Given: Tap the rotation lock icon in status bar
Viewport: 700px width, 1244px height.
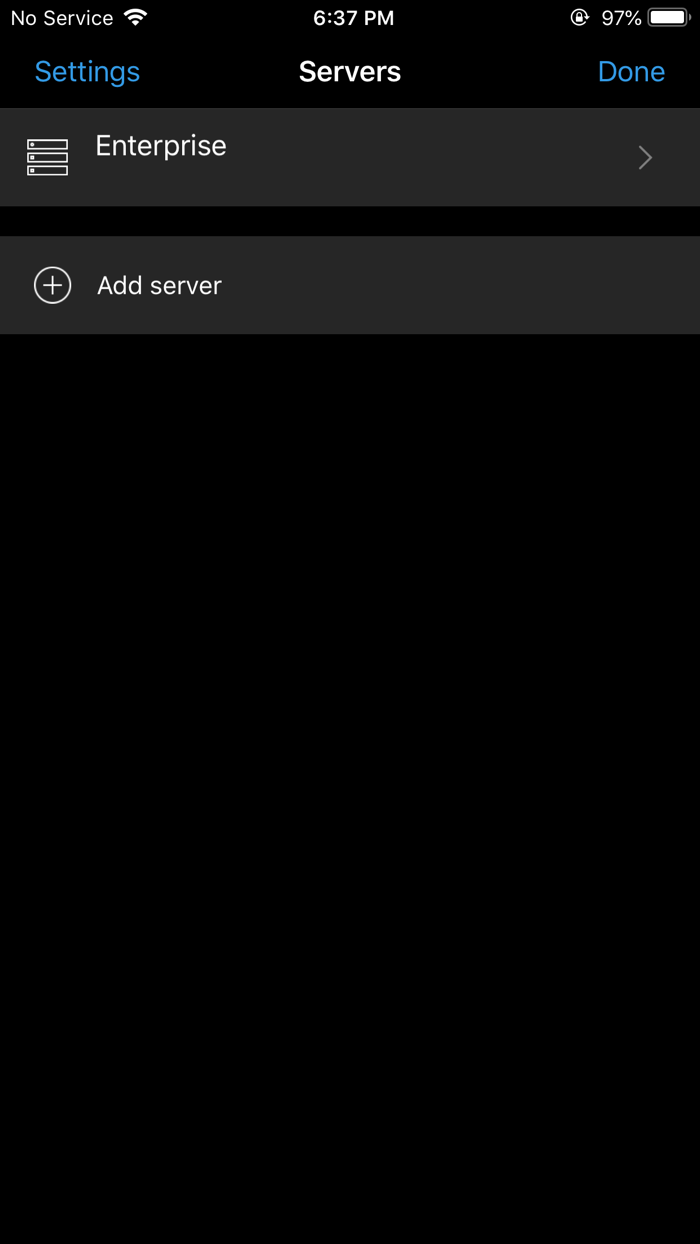Looking at the screenshot, I should (579, 17).
